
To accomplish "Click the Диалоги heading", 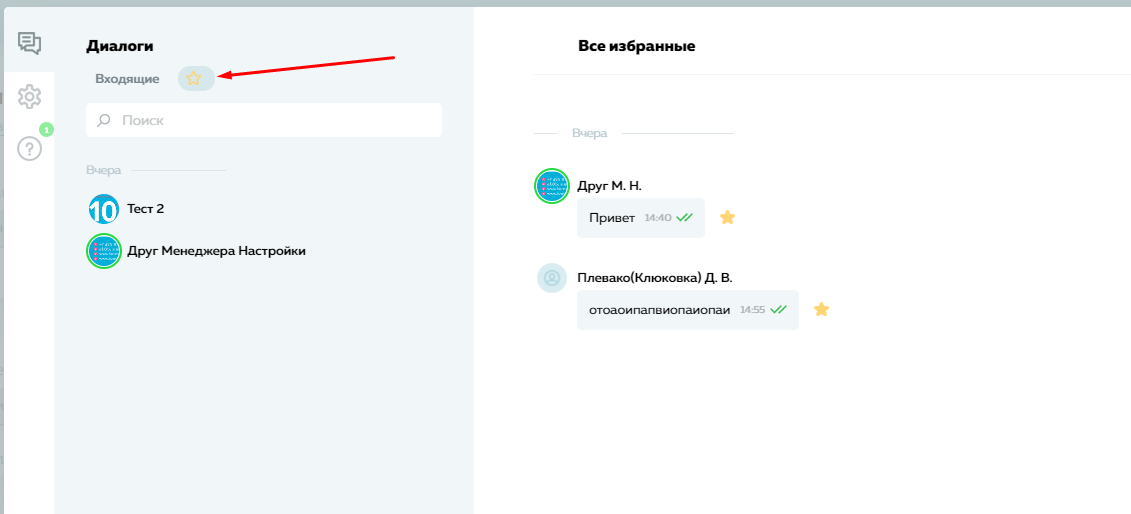I will coord(120,45).
